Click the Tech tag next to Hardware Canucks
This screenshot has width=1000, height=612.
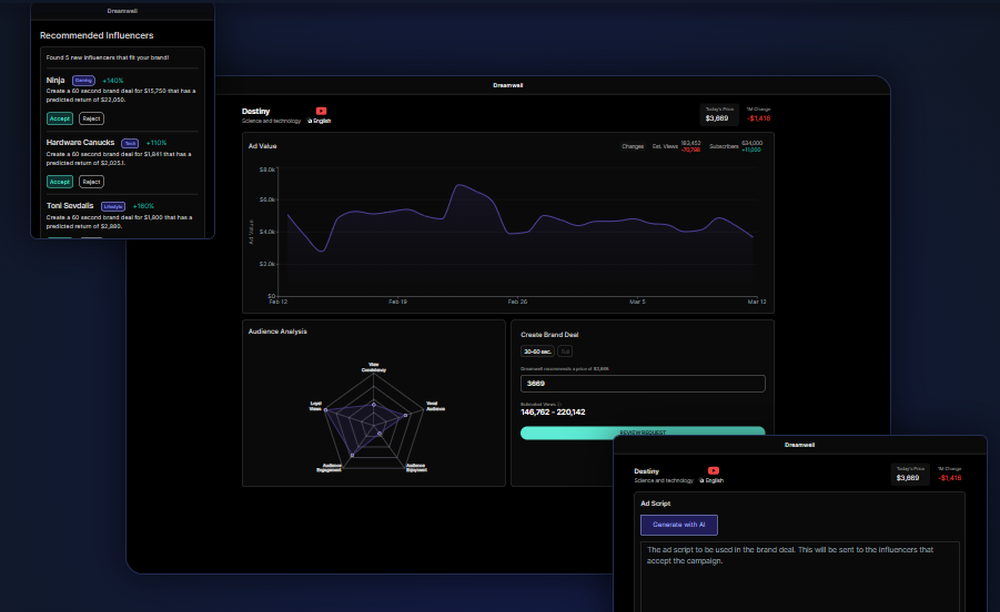[x=129, y=143]
